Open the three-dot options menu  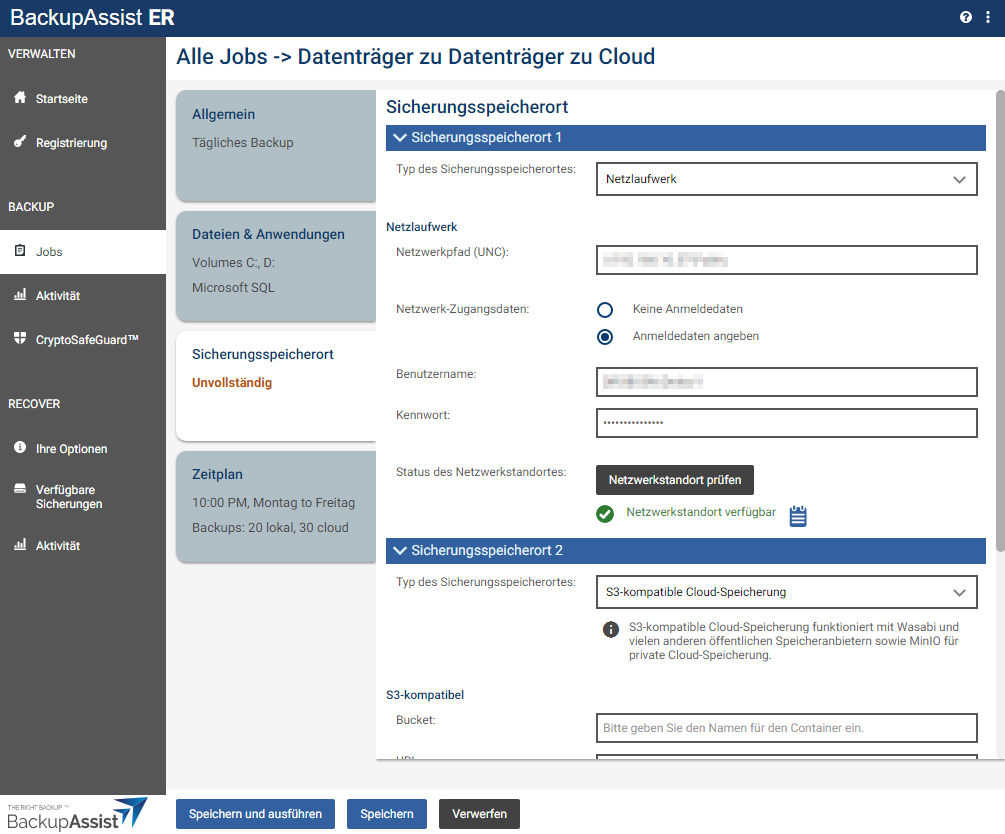[x=988, y=17]
